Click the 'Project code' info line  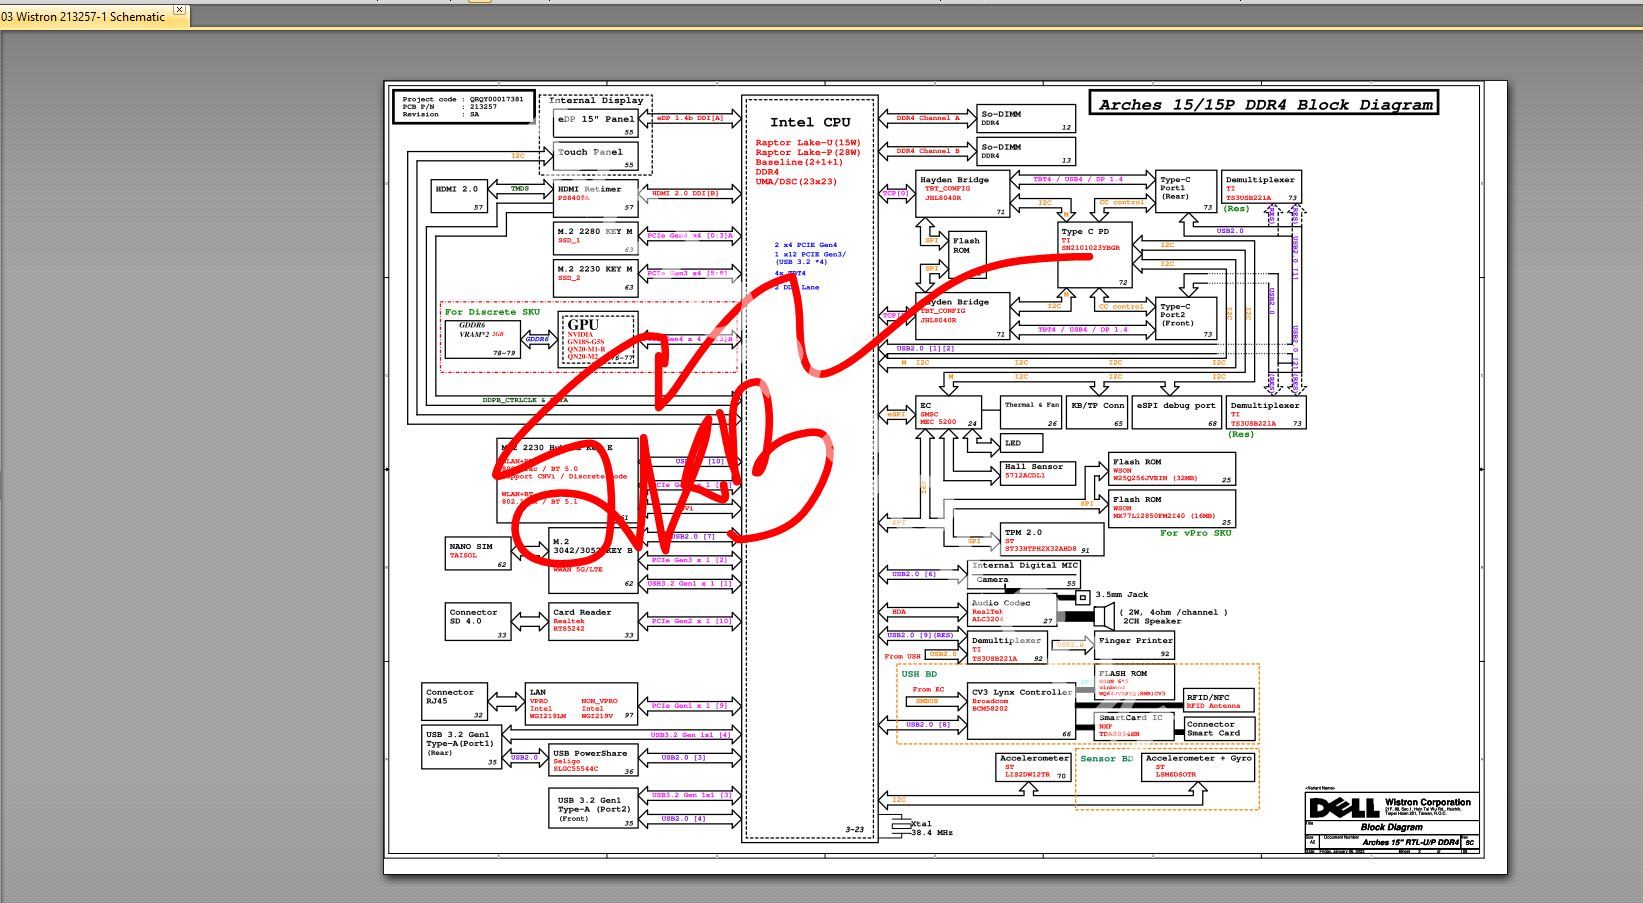pyautogui.click(x=462, y=99)
